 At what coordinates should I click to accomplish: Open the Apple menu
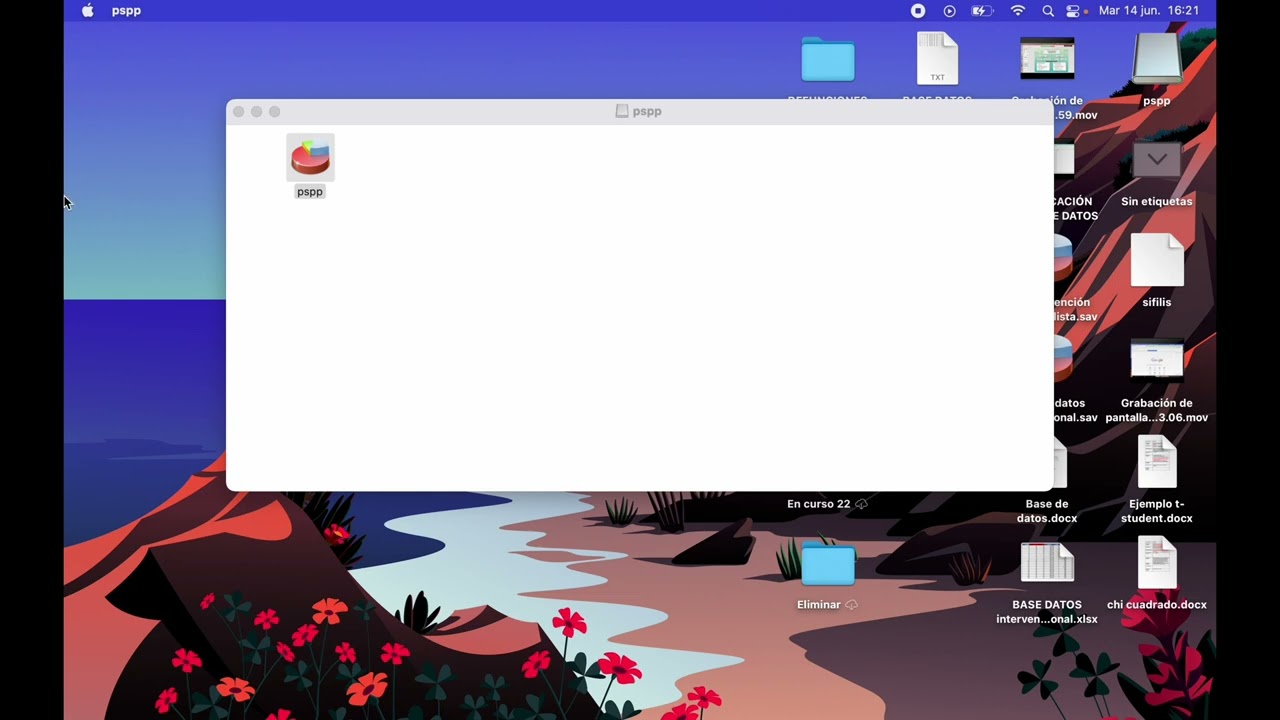point(87,11)
